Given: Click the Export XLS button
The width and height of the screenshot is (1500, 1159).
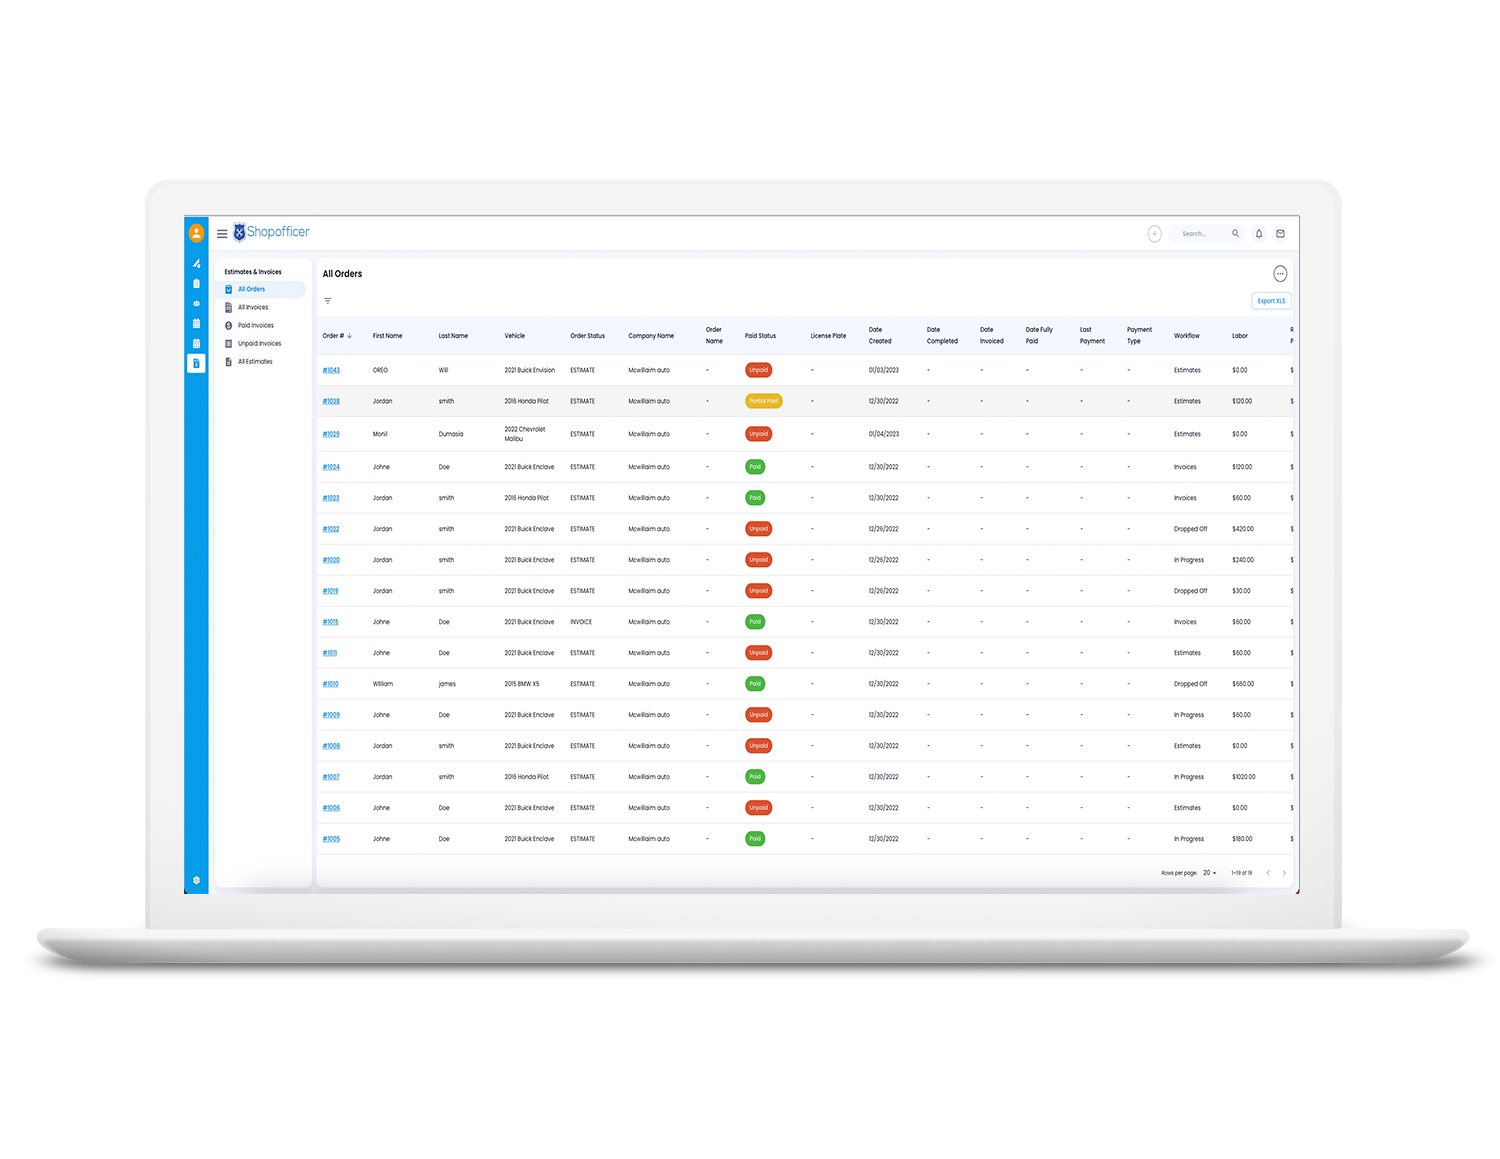Looking at the screenshot, I should (x=1270, y=300).
